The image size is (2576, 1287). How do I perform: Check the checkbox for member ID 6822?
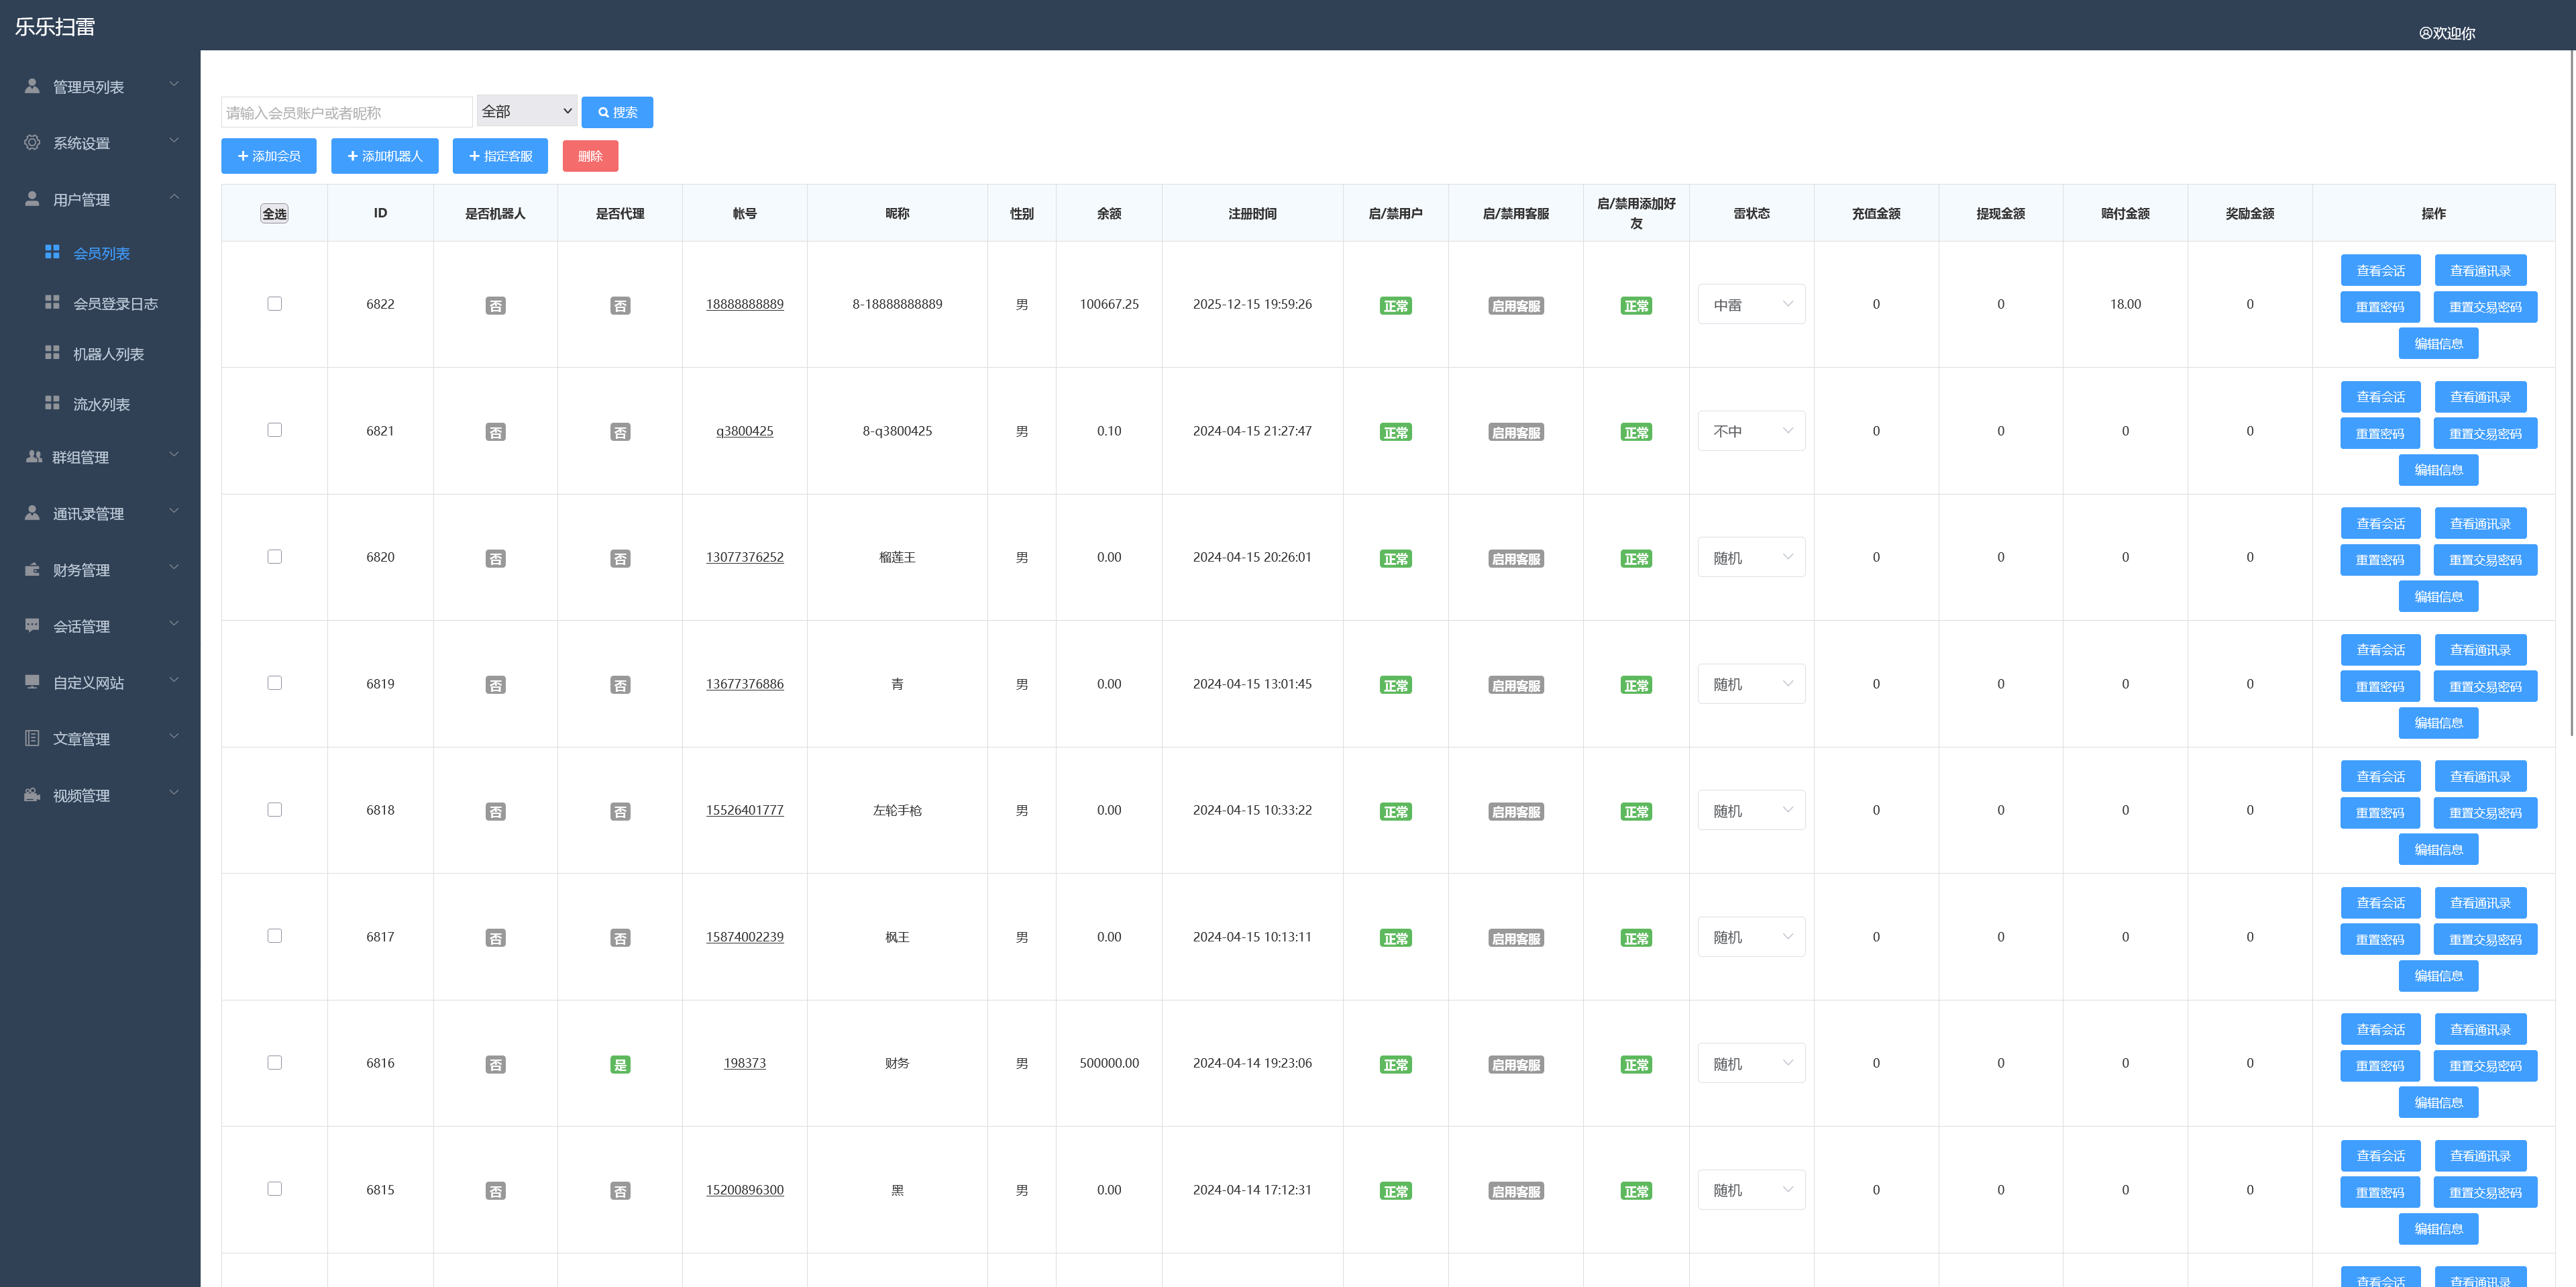click(274, 304)
